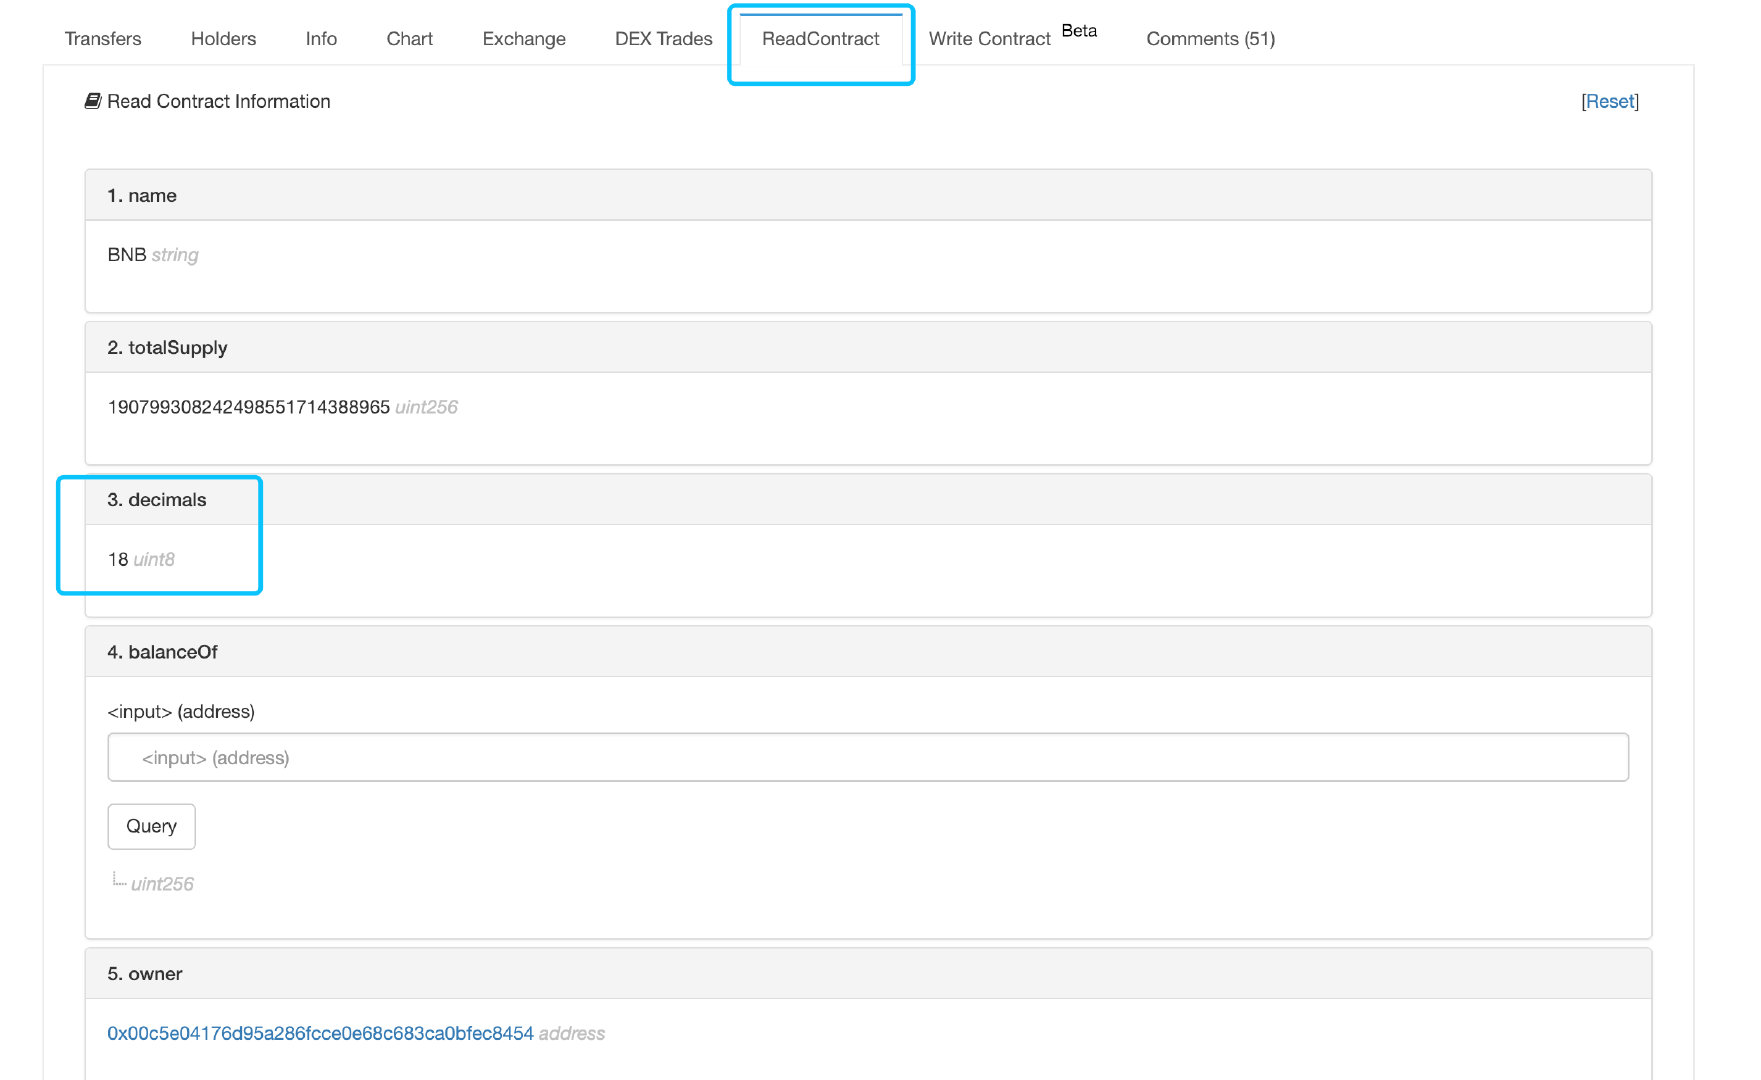Focus the balanceOf address input field
The width and height of the screenshot is (1761, 1080).
[868, 757]
